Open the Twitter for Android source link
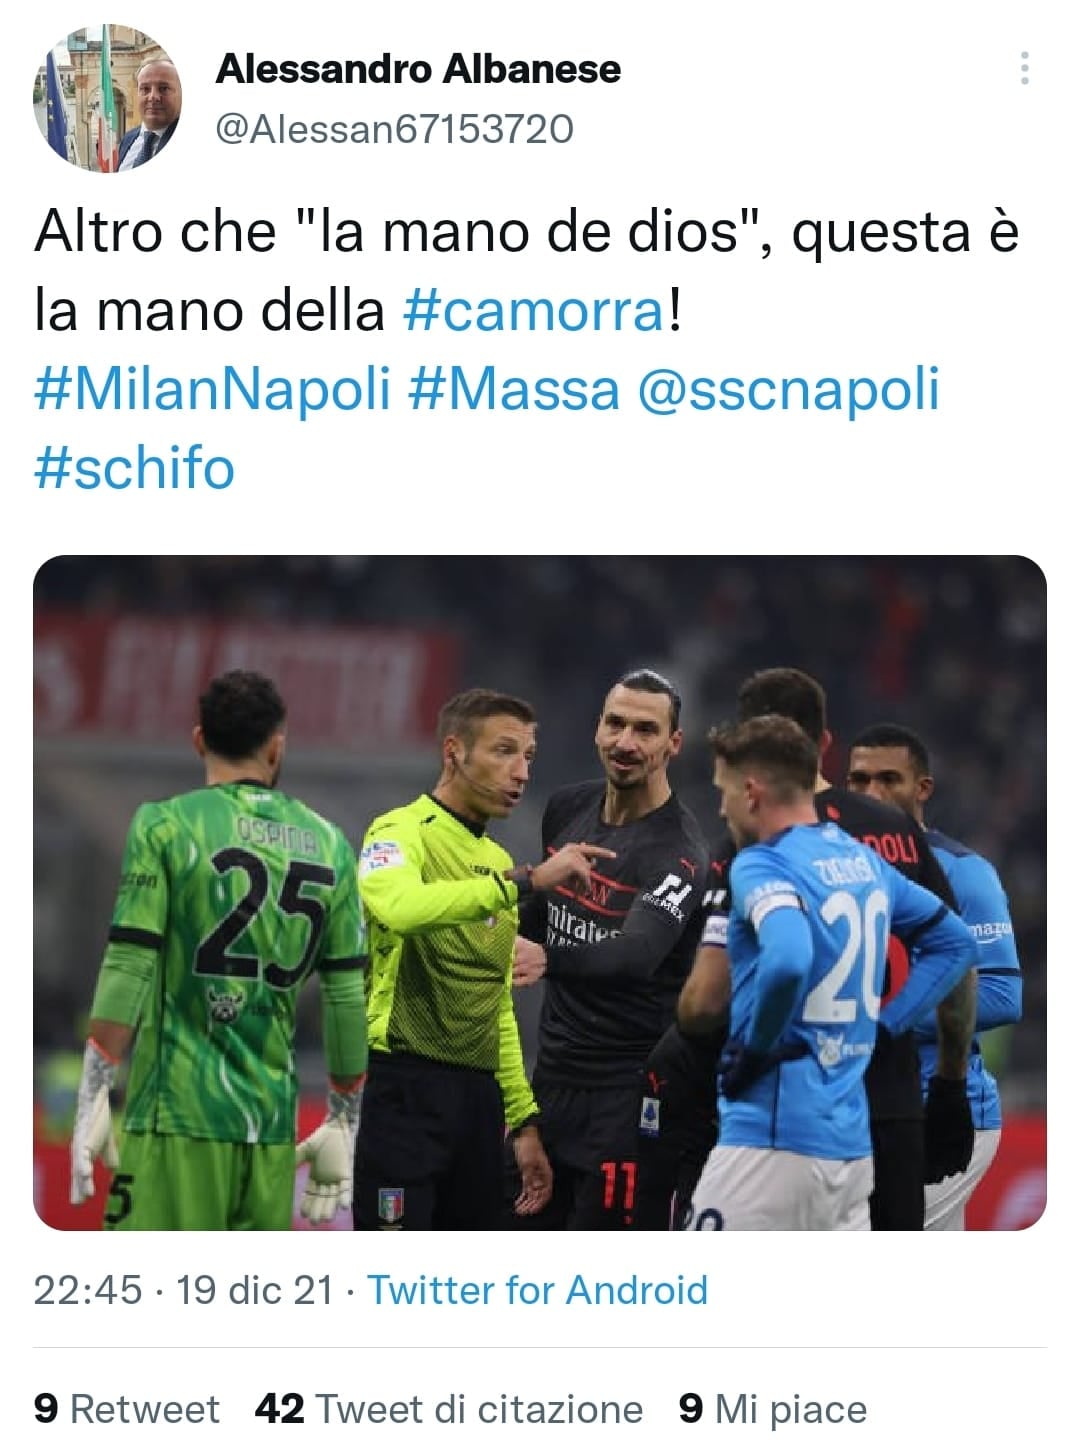 pos(538,1290)
